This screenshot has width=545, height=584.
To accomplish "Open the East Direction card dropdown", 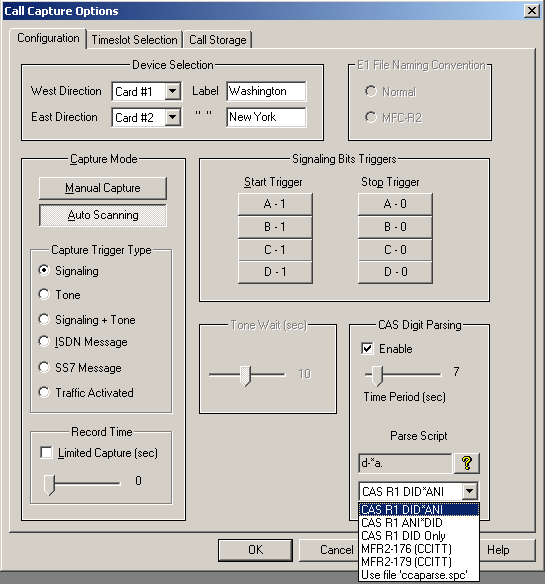I will click(x=172, y=117).
